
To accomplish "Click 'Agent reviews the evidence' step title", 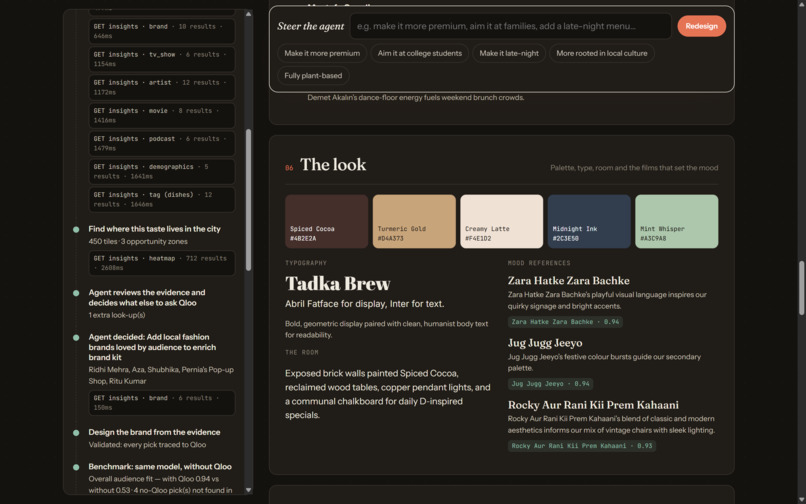I will point(146,297).
